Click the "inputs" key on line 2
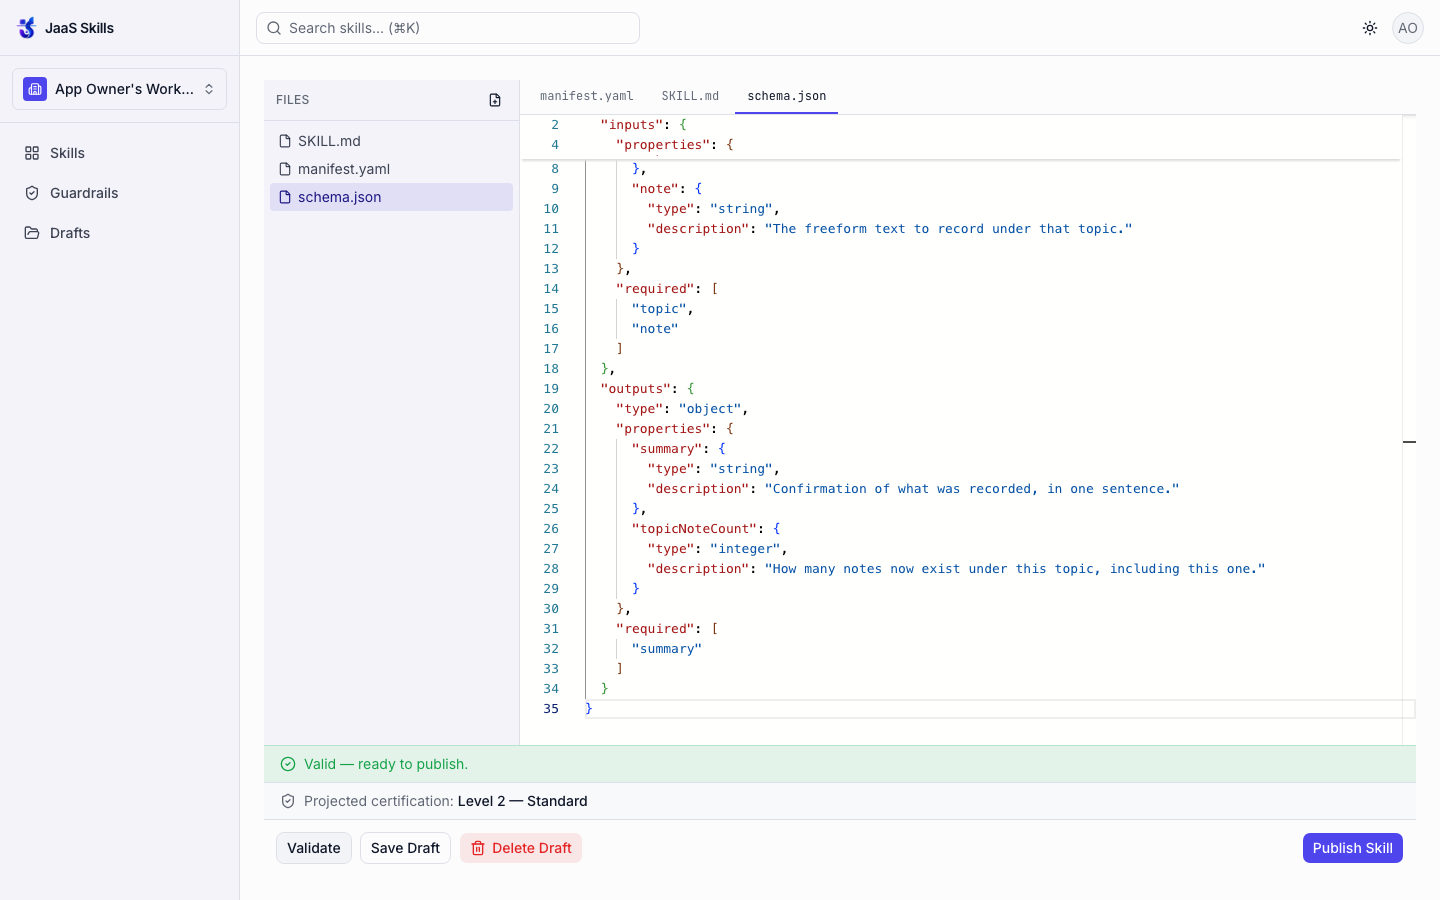Screen dimensions: 1440x900 [632, 125]
